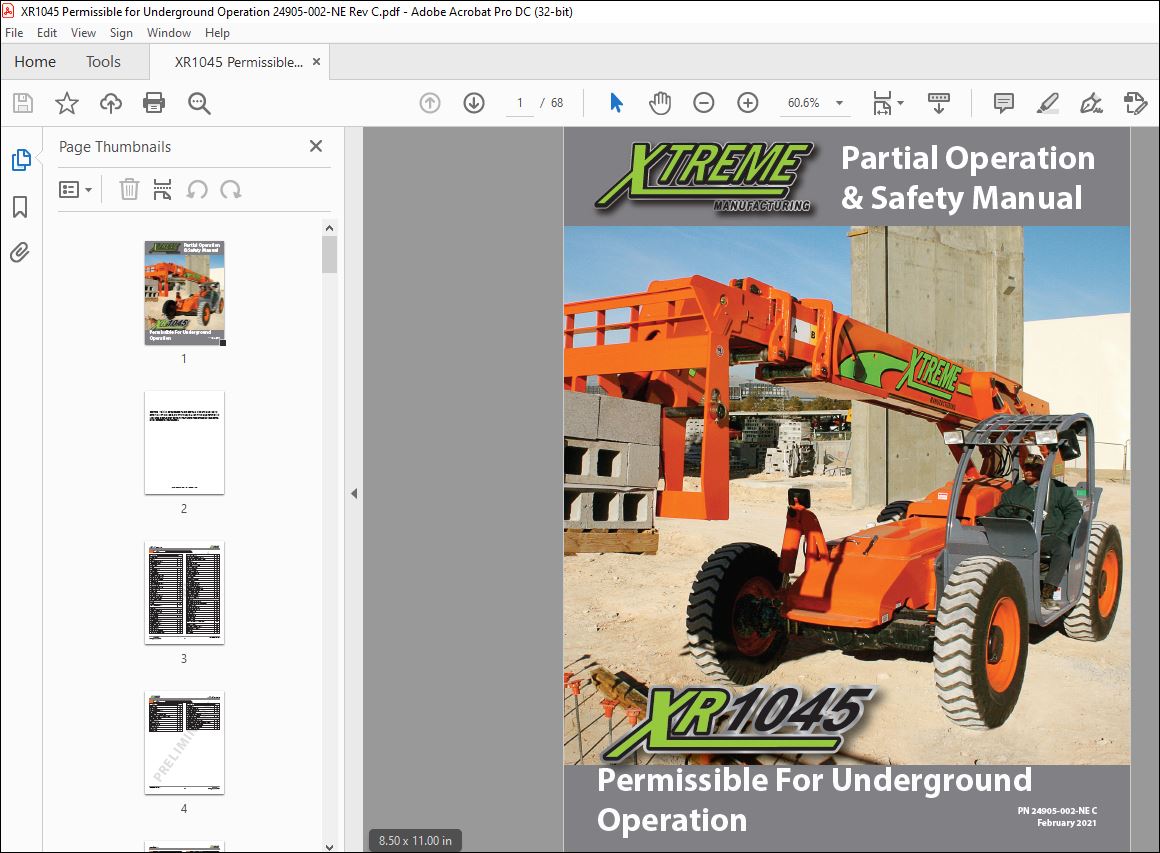Switch to the Tools tab
The height and width of the screenshot is (853, 1160).
click(103, 62)
